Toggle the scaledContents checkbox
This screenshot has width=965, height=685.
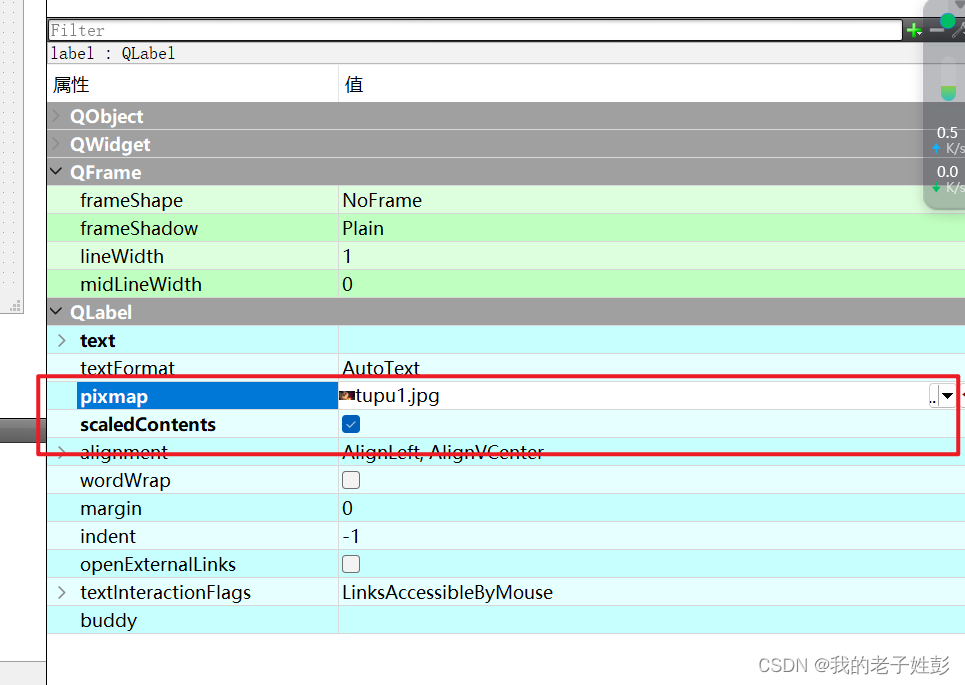point(351,424)
